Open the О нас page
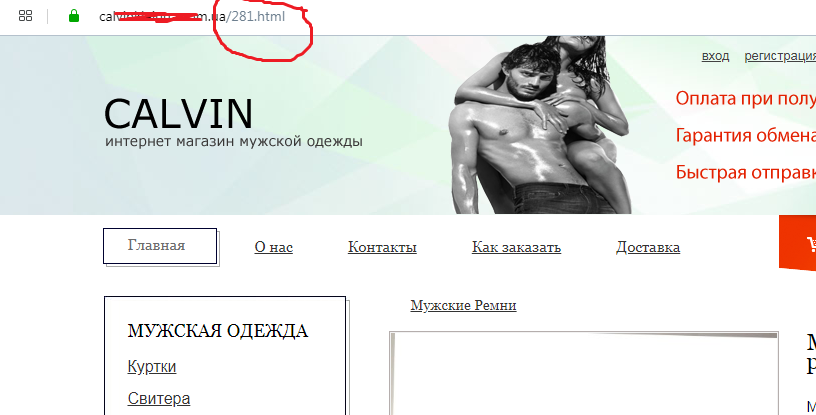Image resolution: width=816 pixels, height=415 pixels. [274, 247]
